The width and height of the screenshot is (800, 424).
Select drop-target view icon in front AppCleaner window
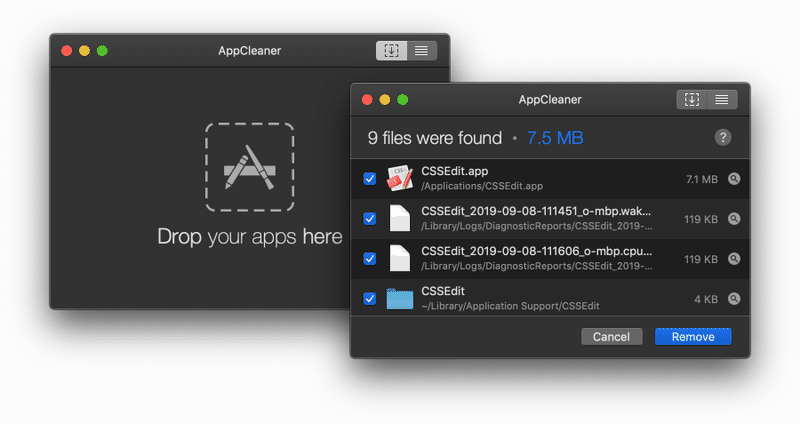click(692, 99)
